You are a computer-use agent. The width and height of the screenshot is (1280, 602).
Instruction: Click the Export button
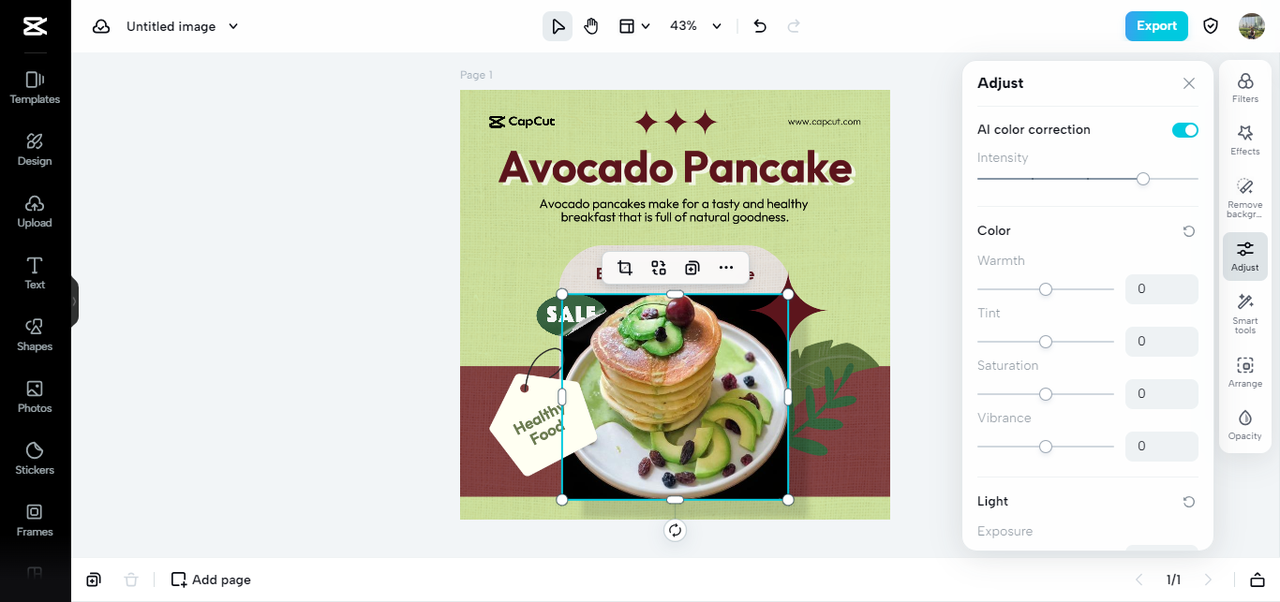(1156, 26)
